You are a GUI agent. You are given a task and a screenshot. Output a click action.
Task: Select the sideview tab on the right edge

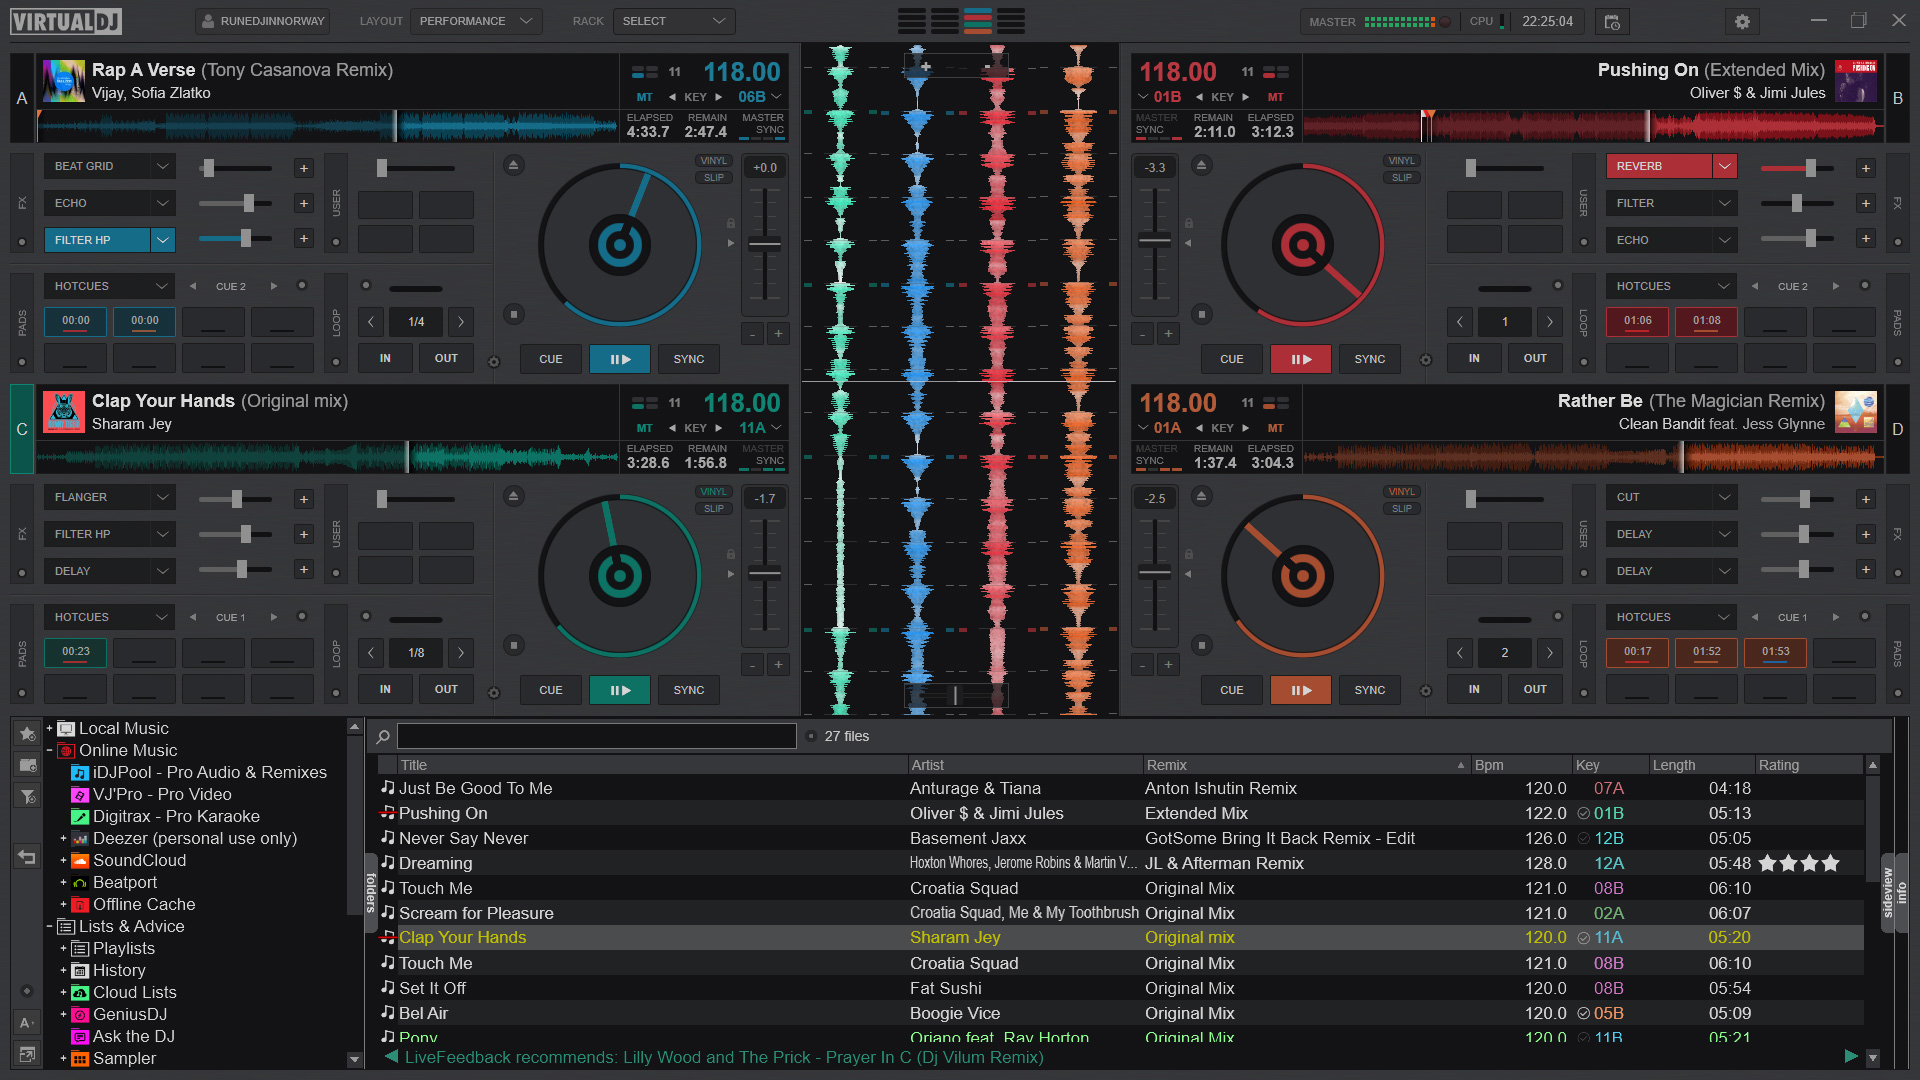1890,890
